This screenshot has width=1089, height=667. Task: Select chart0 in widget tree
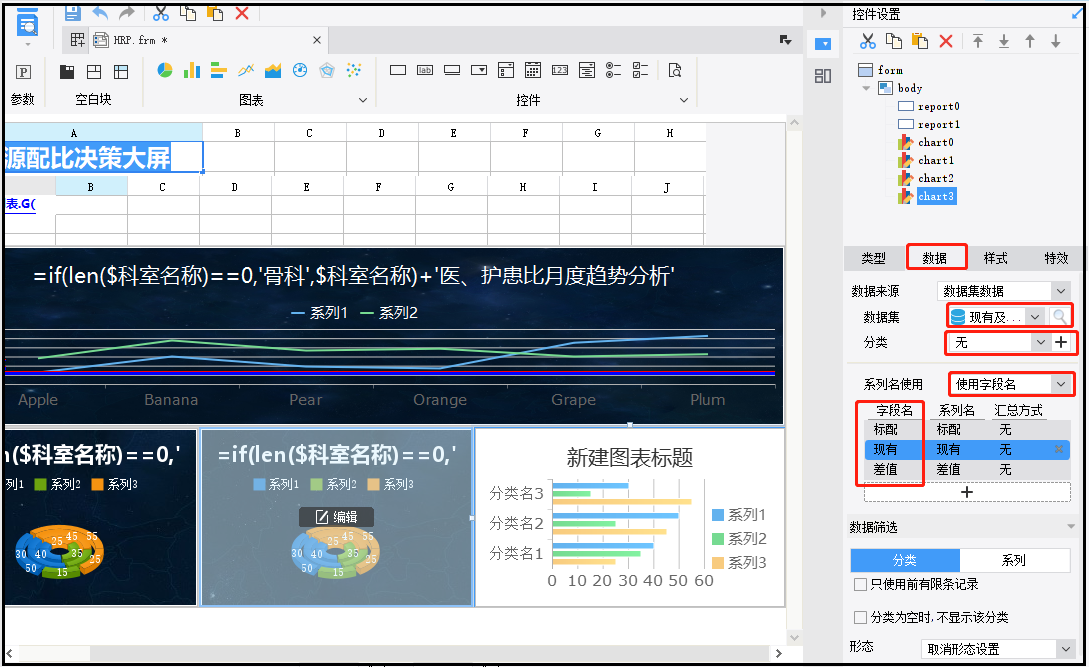936,142
